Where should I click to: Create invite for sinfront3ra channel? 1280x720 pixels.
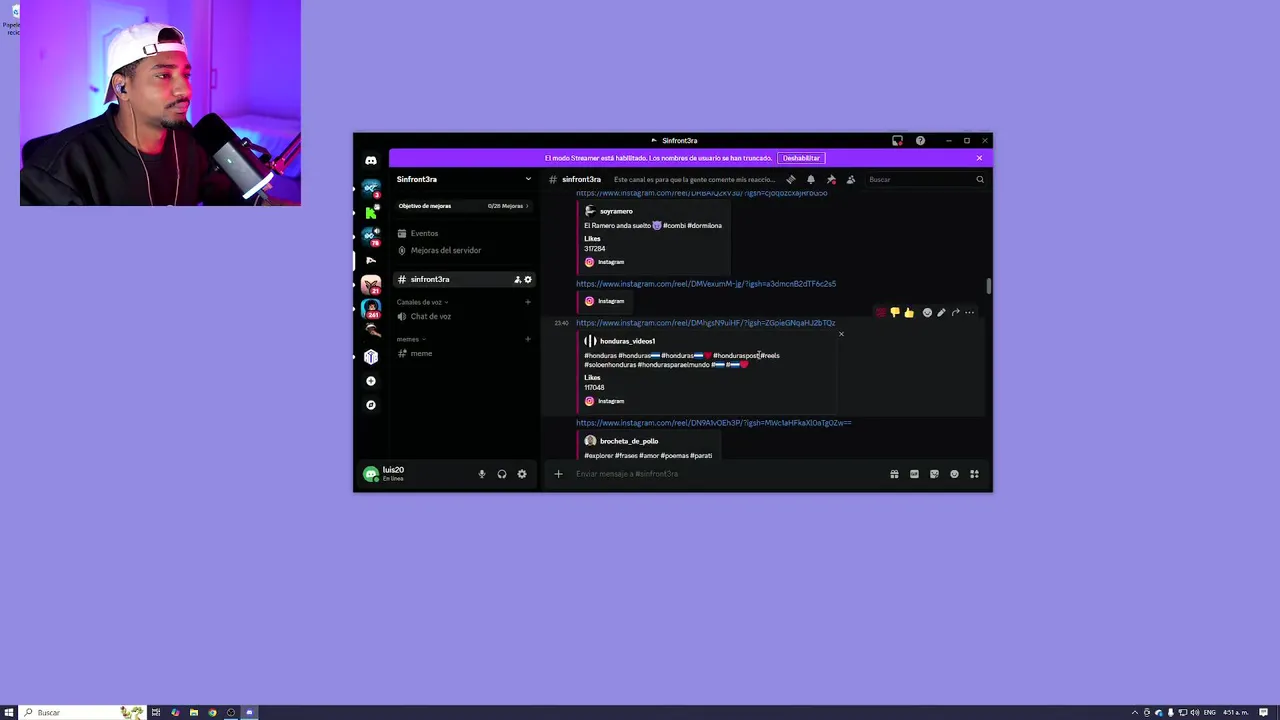coord(517,280)
